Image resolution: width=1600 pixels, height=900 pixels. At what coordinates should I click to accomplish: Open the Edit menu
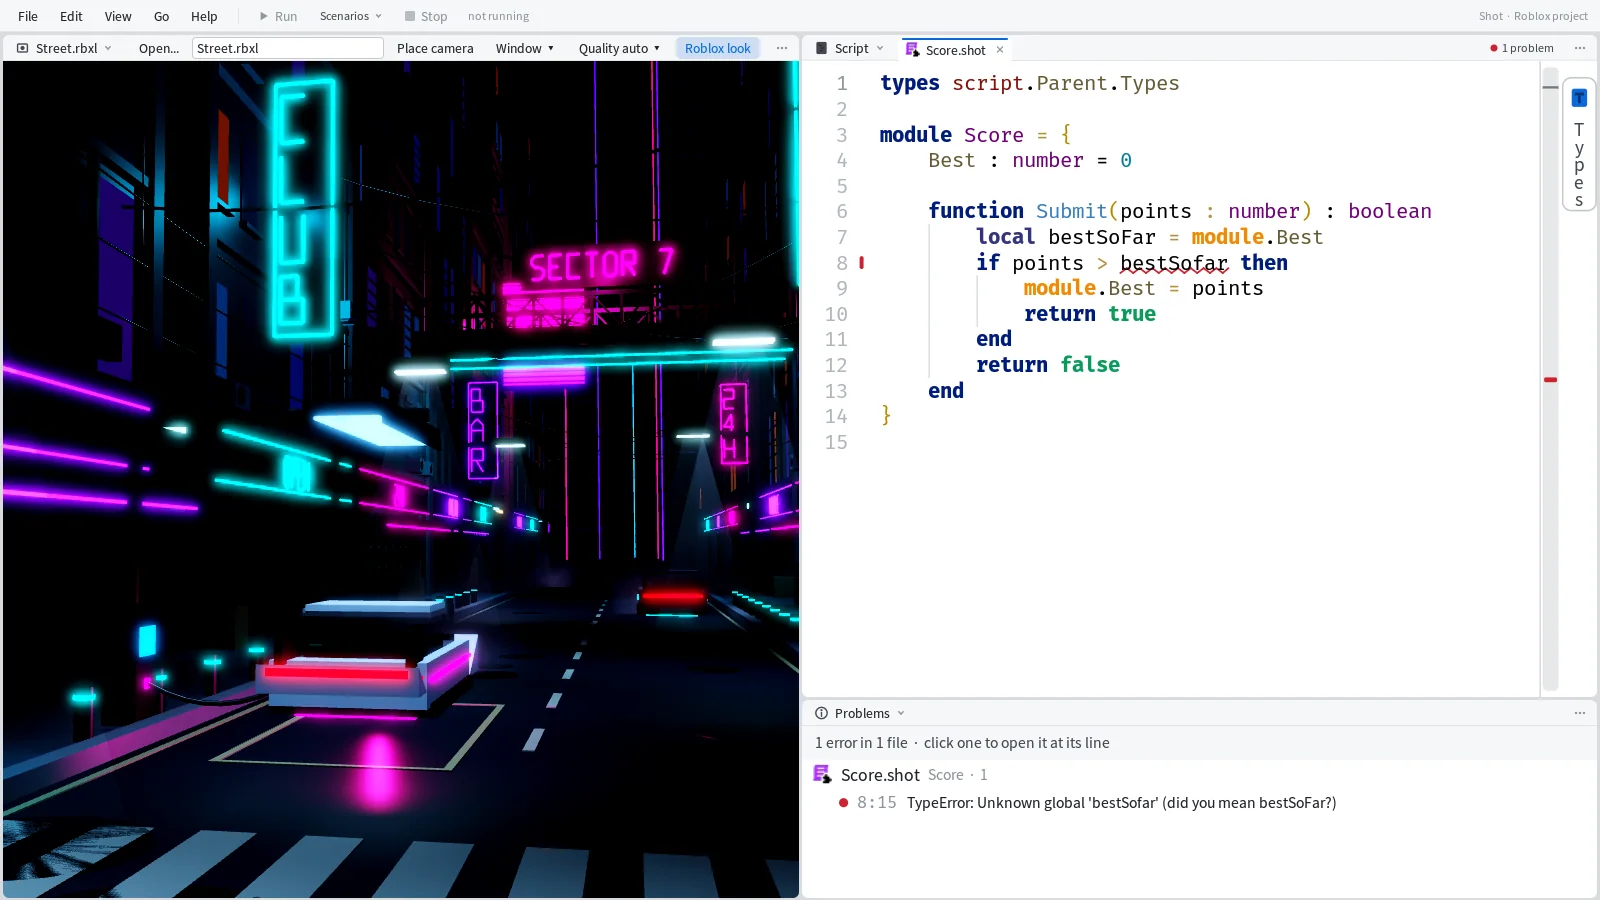click(x=71, y=16)
